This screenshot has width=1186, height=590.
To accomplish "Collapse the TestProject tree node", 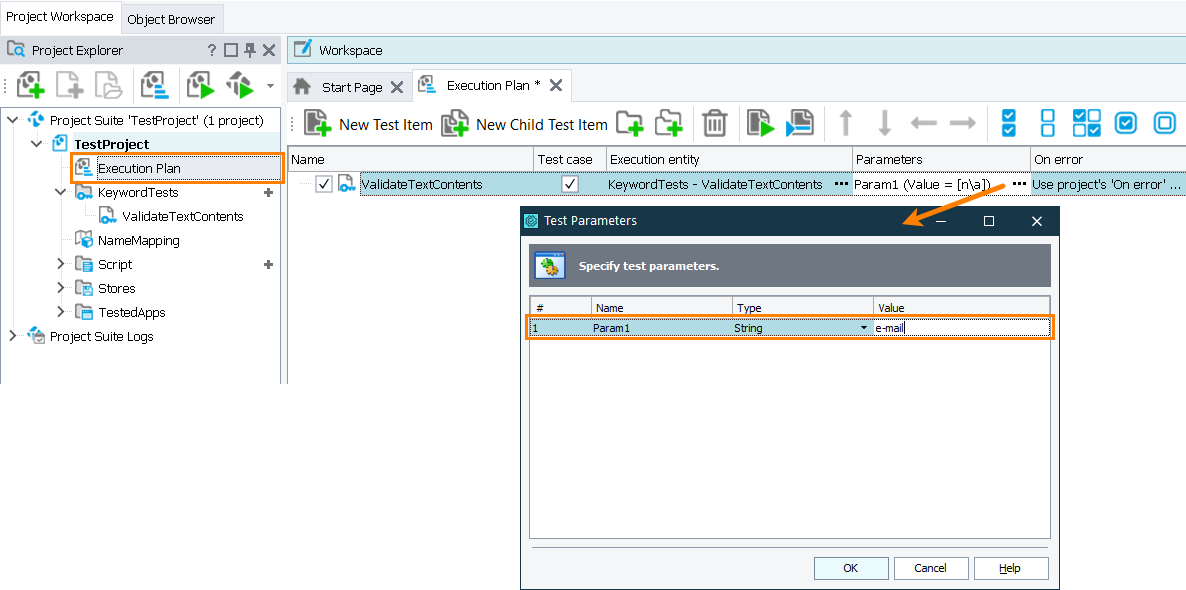I will coord(36,143).
